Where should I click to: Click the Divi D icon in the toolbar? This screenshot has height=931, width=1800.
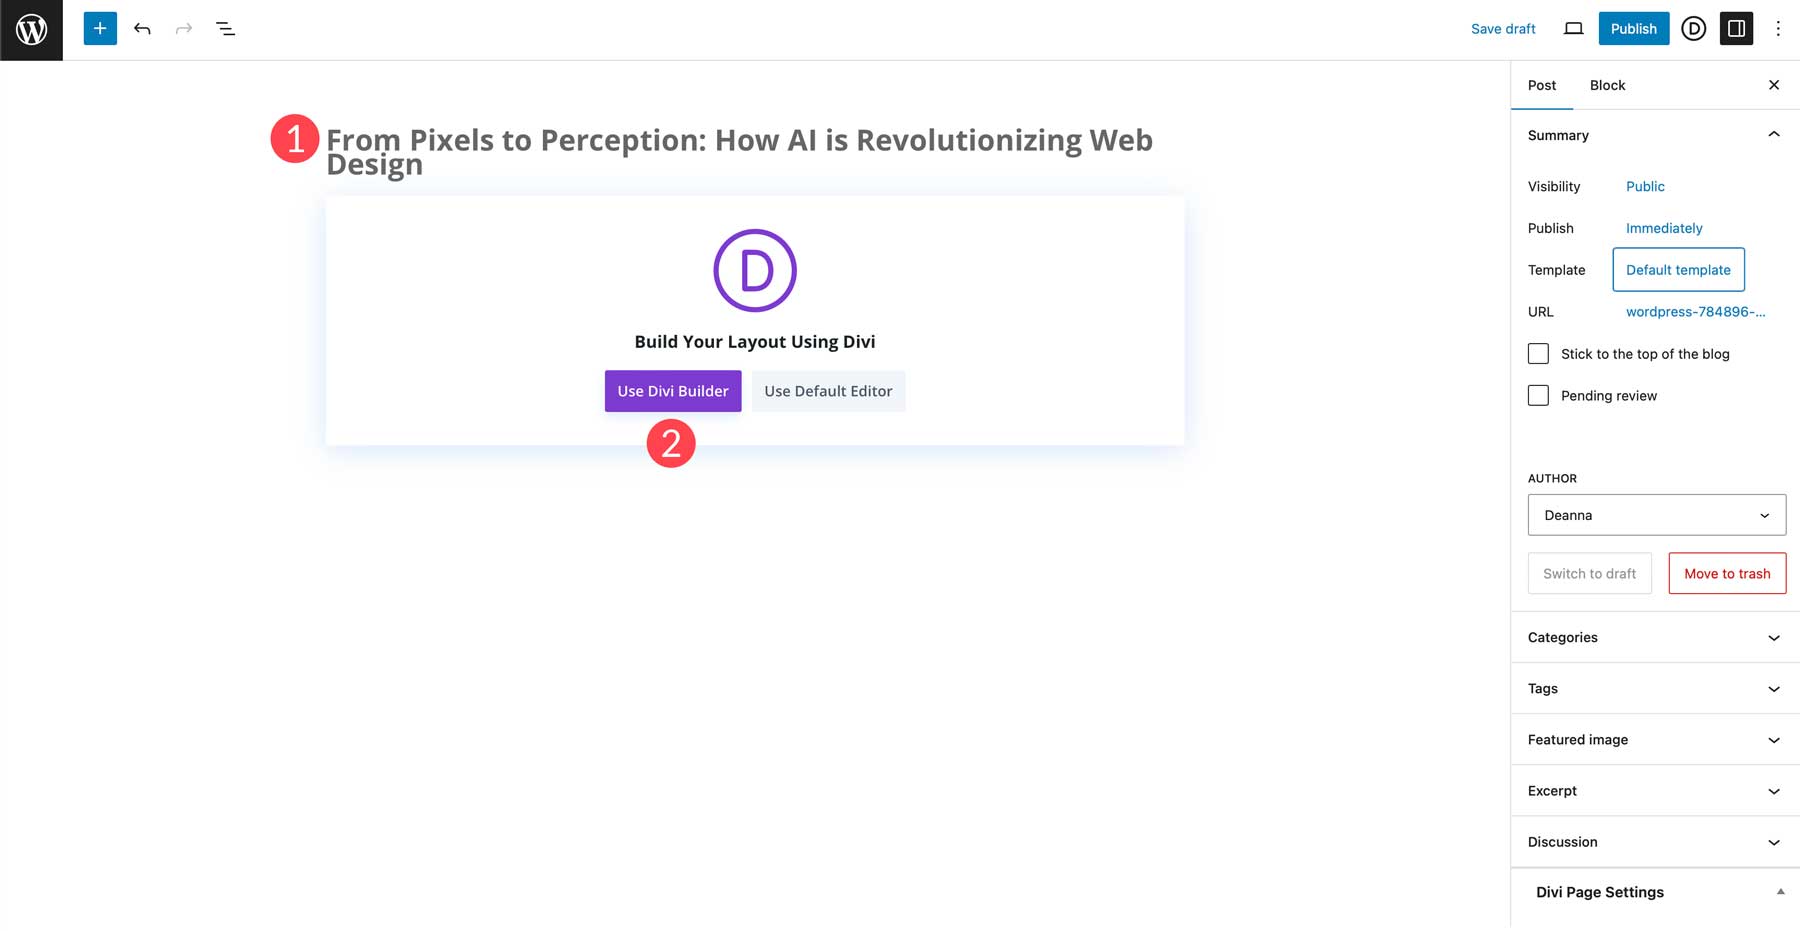(1693, 29)
